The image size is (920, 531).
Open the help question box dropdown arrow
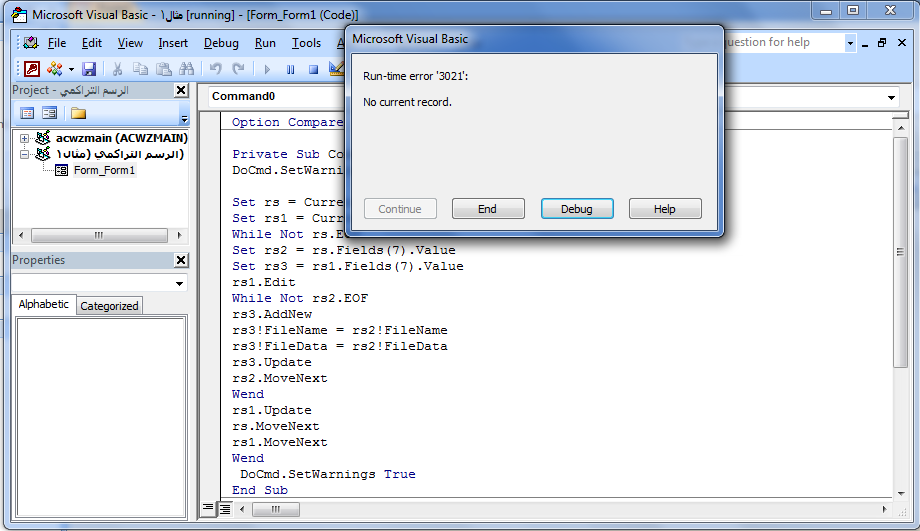tap(850, 43)
